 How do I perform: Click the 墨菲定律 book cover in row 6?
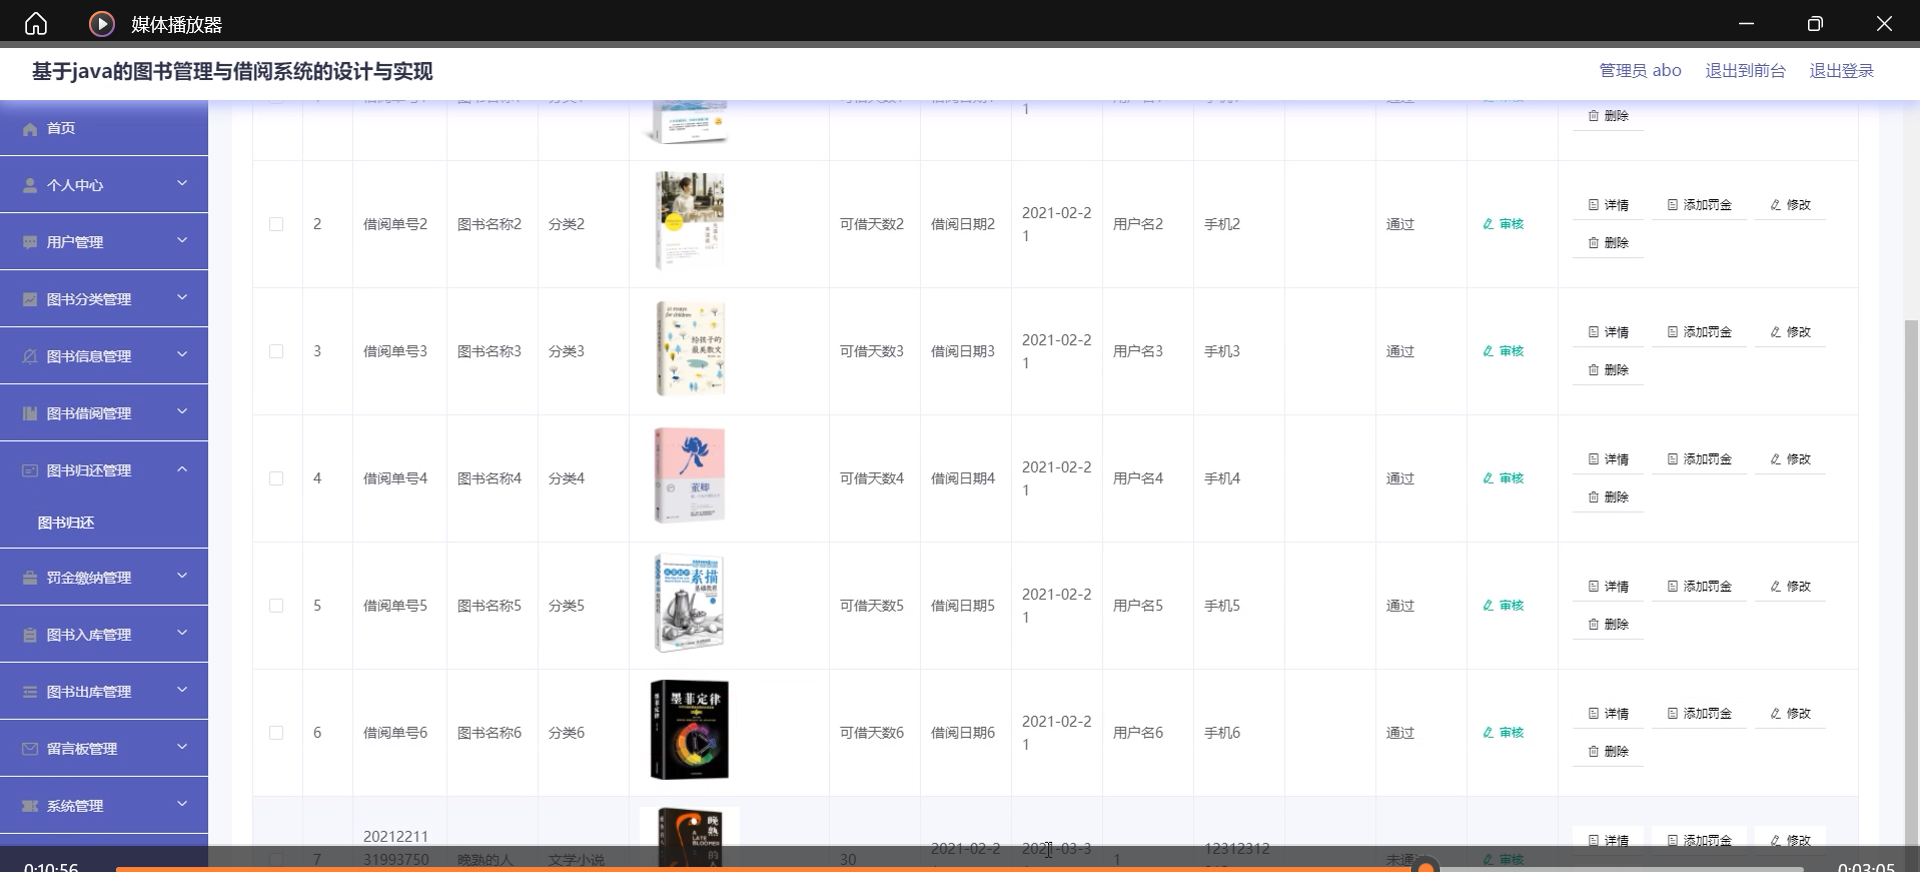pyautogui.click(x=689, y=730)
